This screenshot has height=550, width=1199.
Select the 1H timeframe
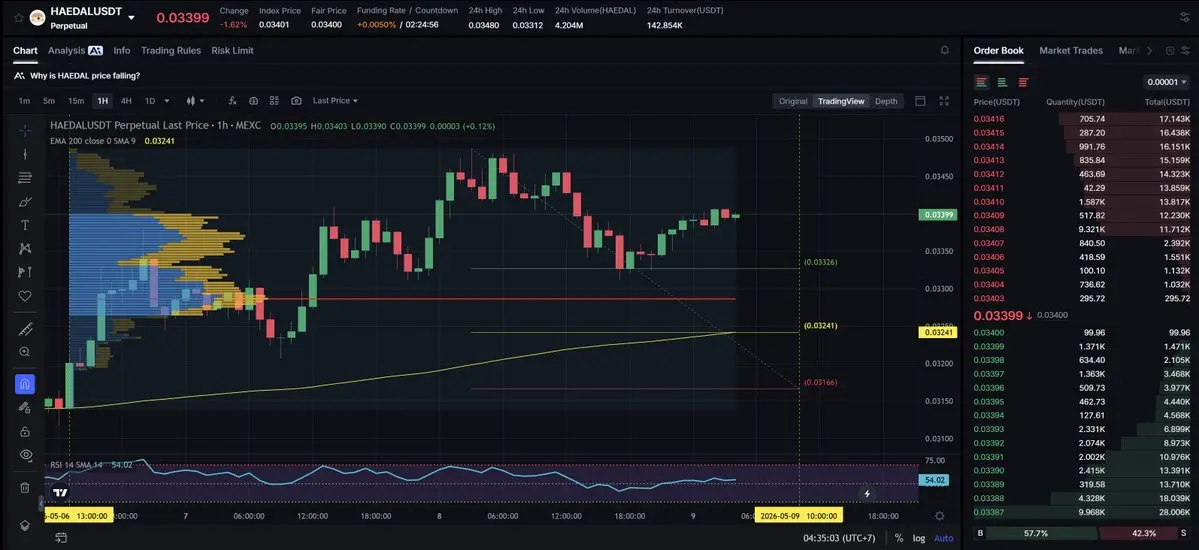tap(102, 101)
